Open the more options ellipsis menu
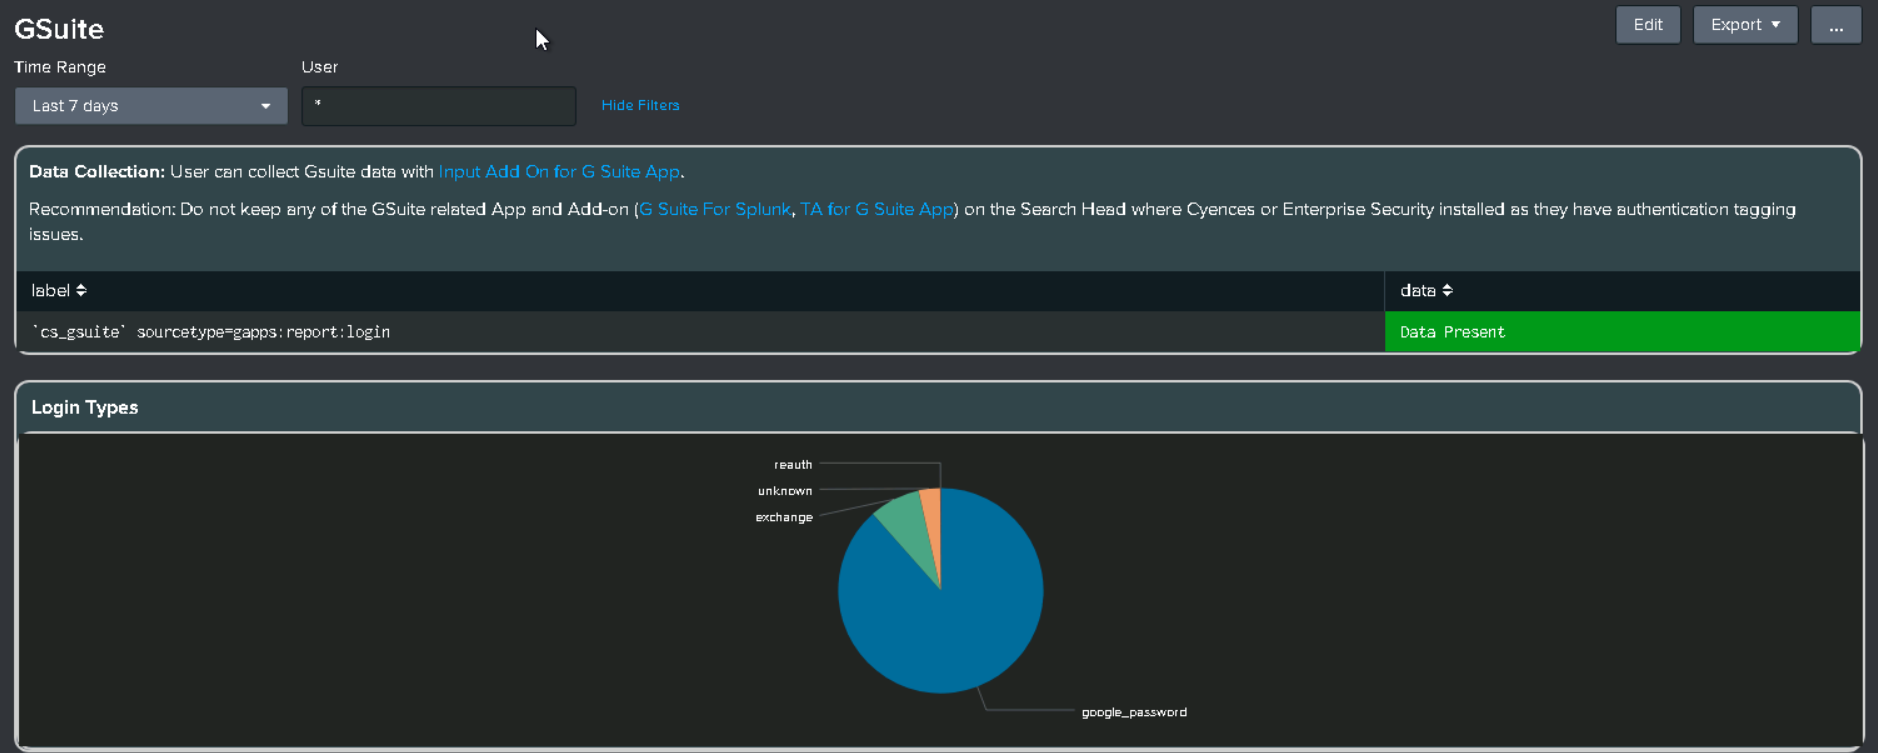The width and height of the screenshot is (1878, 753). point(1836,25)
